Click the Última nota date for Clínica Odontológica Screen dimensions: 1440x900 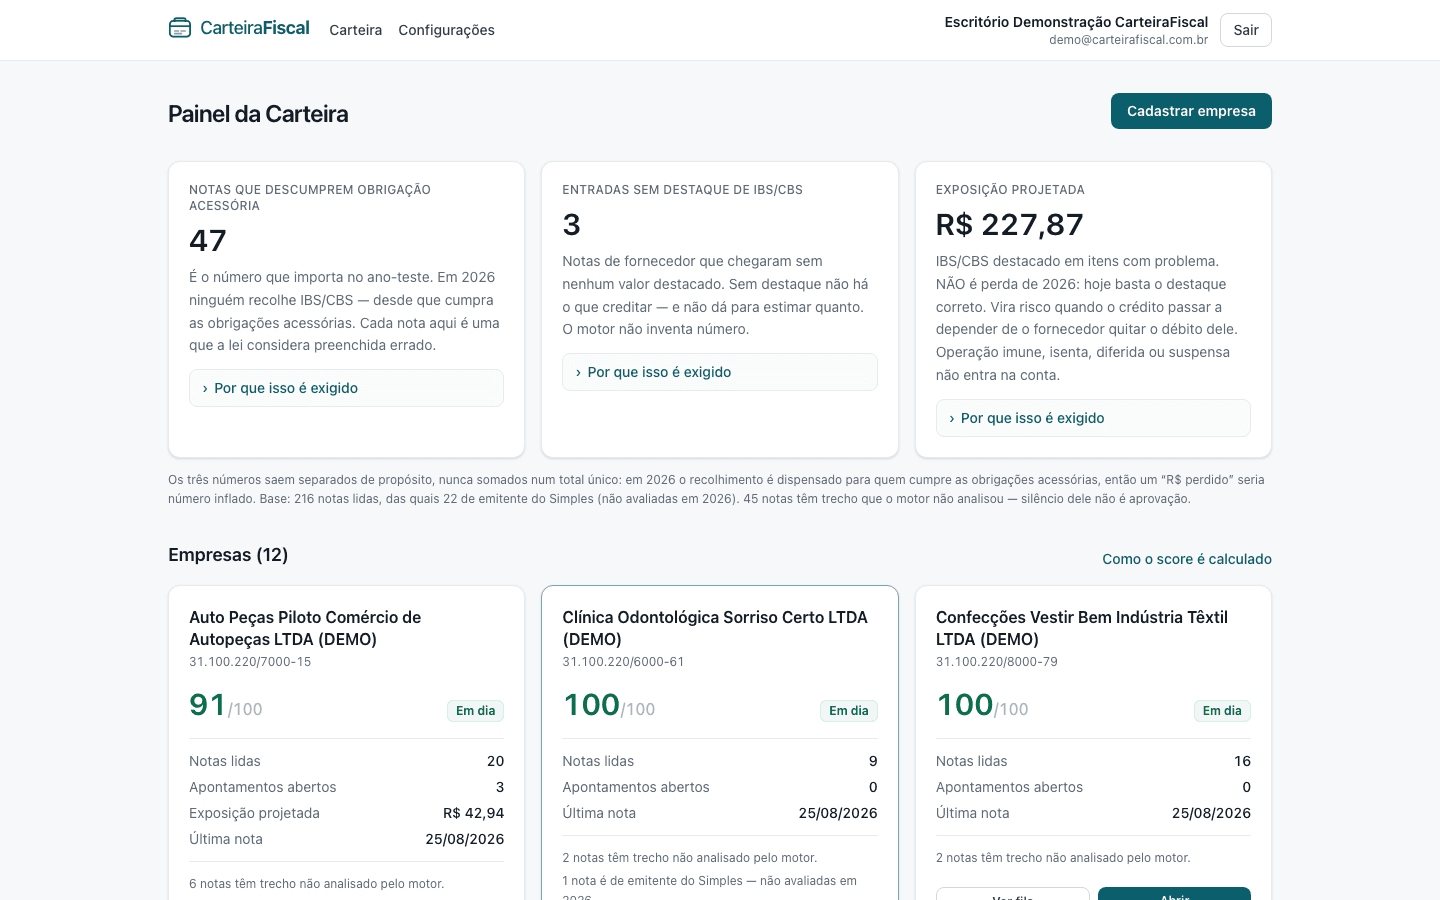click(x=838, y=813)
